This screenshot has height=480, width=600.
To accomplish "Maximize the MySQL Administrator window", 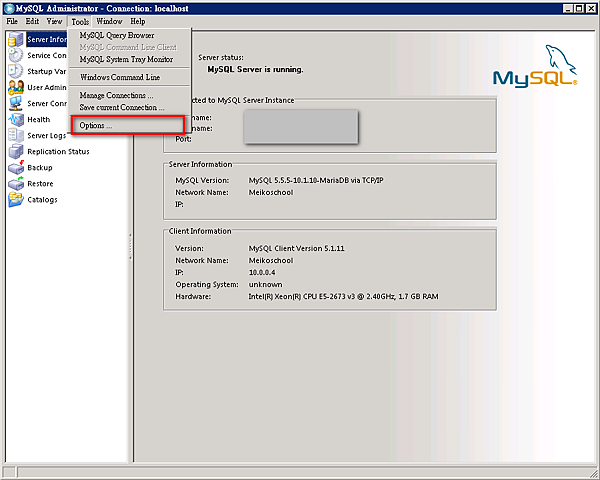I will coord(579,8).
